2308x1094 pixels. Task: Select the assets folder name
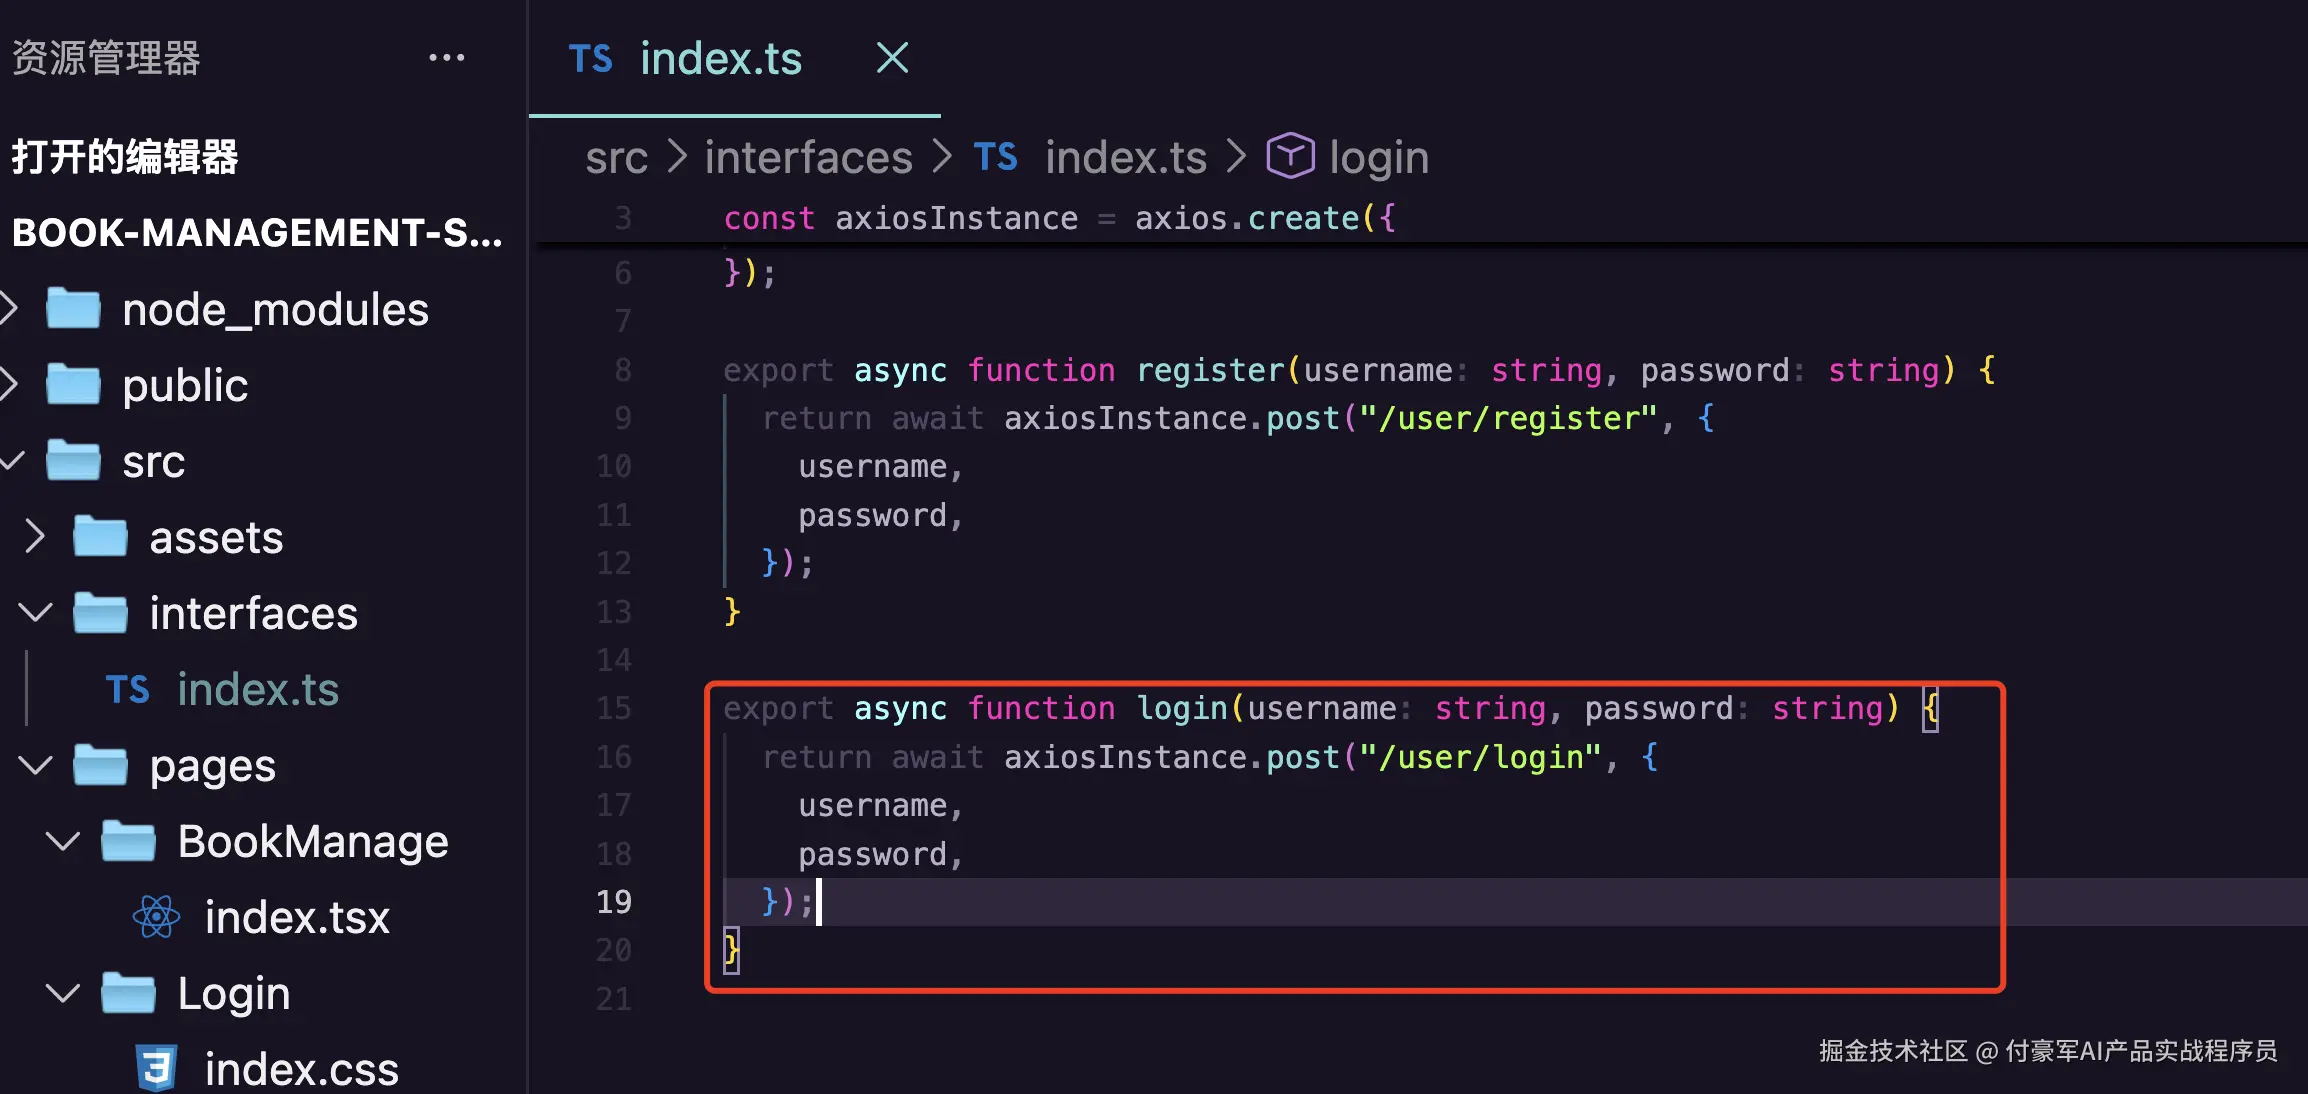(x=216, y=538)
